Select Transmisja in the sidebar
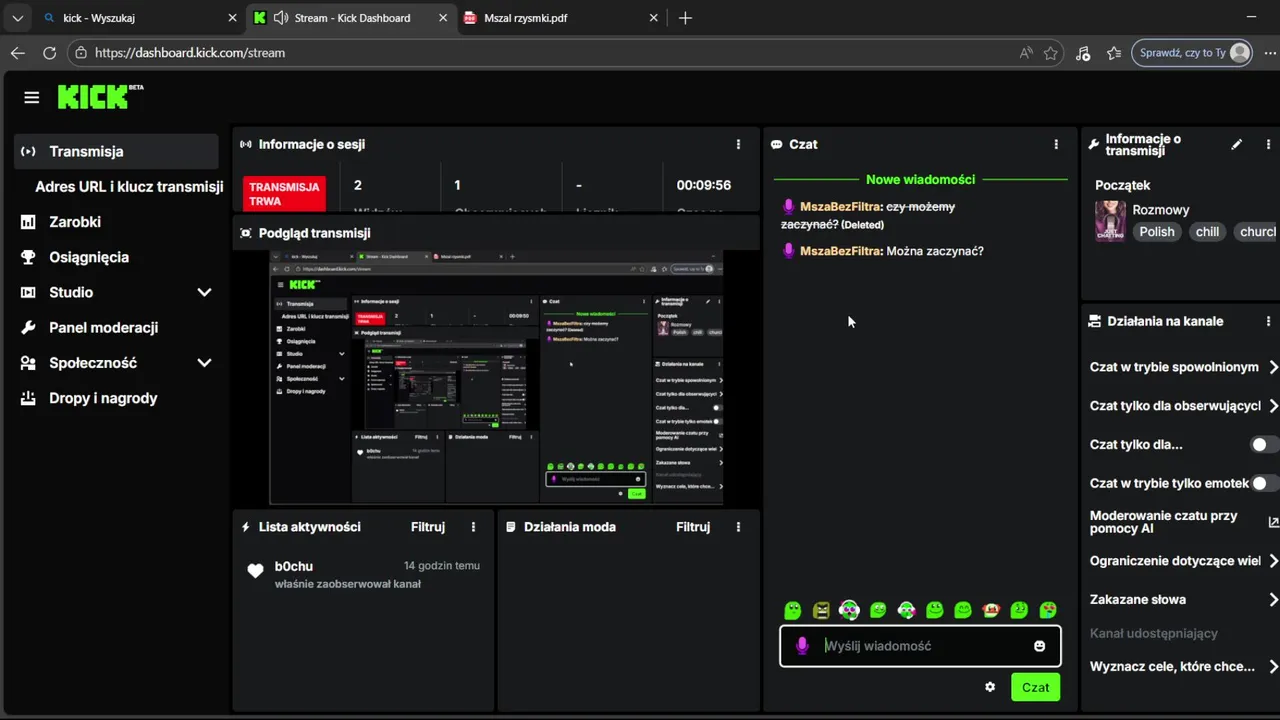This screenshot has height=720, width=1280. pos(116,151)
